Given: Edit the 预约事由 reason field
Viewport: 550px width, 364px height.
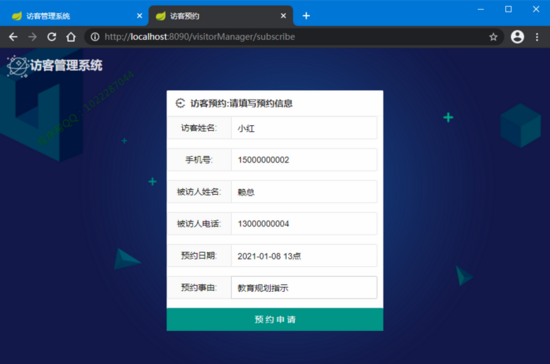Looking at the screenshot, I should click(x=304, y=288).
